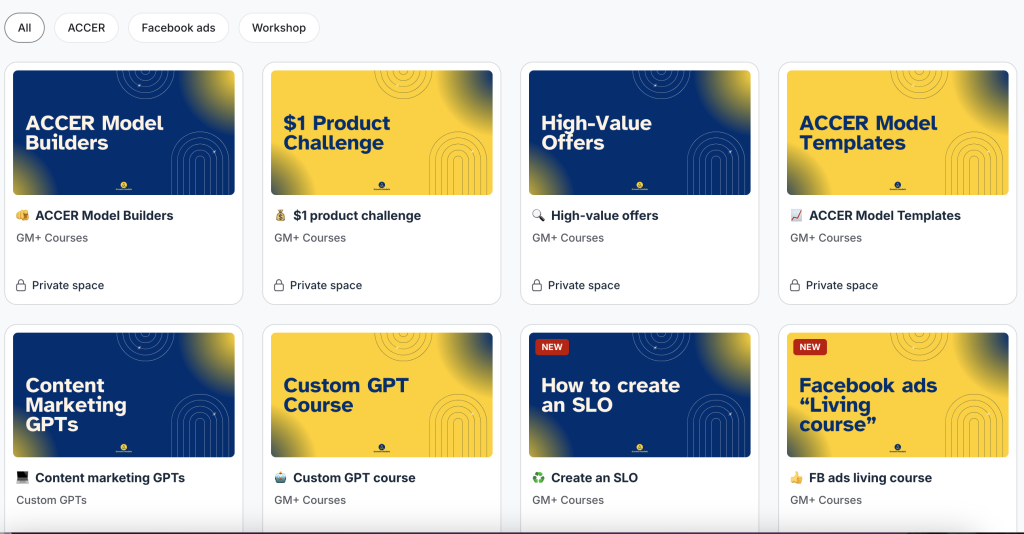Image resolution: width=1024 pixels, height=534 pixels.
Task: Click the lock icon under ACCER Model Templates
Action: click(x=795, y=286)
